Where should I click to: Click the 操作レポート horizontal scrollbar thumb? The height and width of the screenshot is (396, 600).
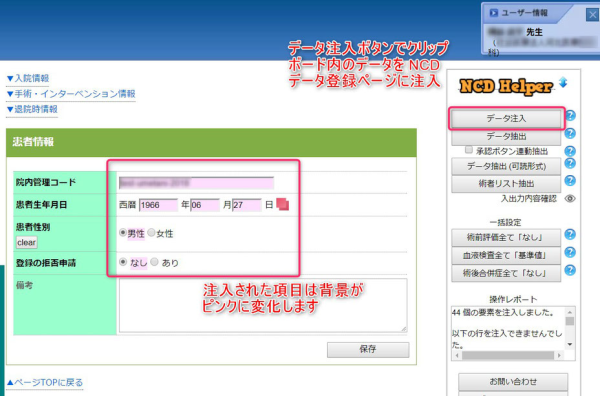click(x=508, y=355)
